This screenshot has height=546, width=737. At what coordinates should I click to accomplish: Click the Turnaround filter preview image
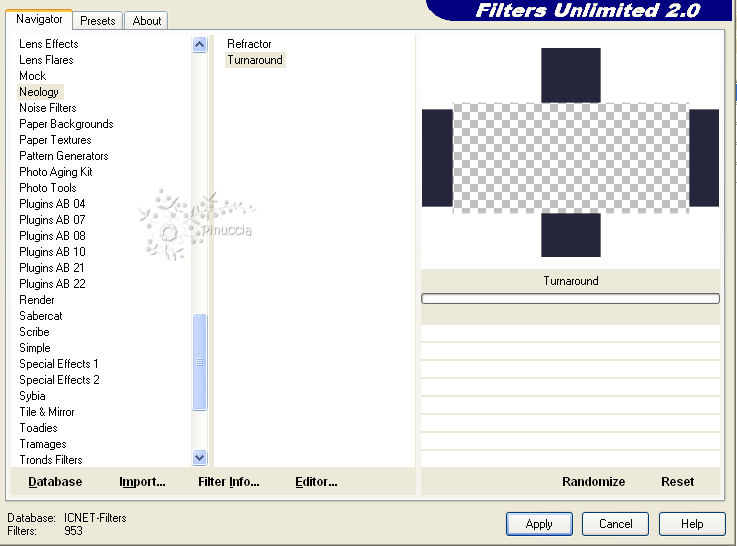[570, 152]
